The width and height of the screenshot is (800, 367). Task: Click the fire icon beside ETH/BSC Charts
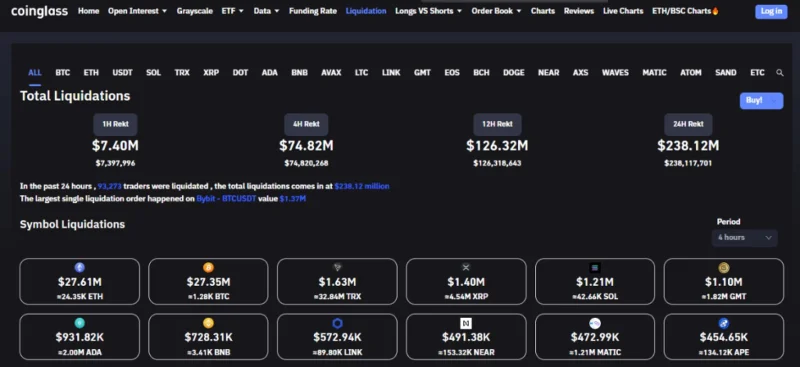tap(715, 11)
